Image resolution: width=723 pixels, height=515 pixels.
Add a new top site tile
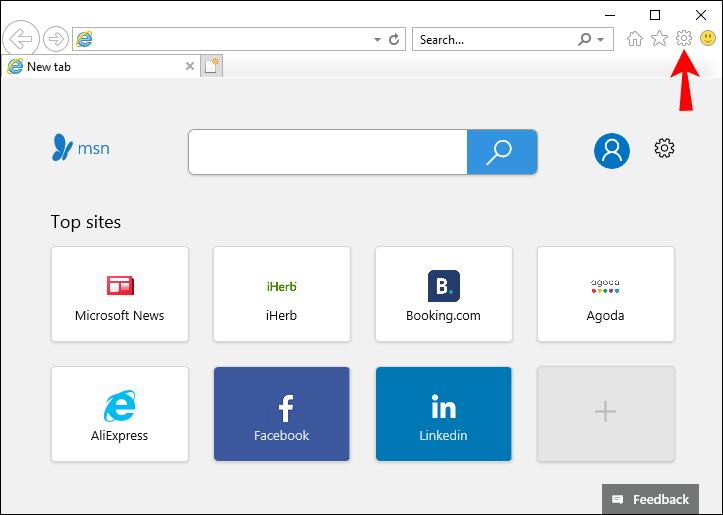(605, 414)
